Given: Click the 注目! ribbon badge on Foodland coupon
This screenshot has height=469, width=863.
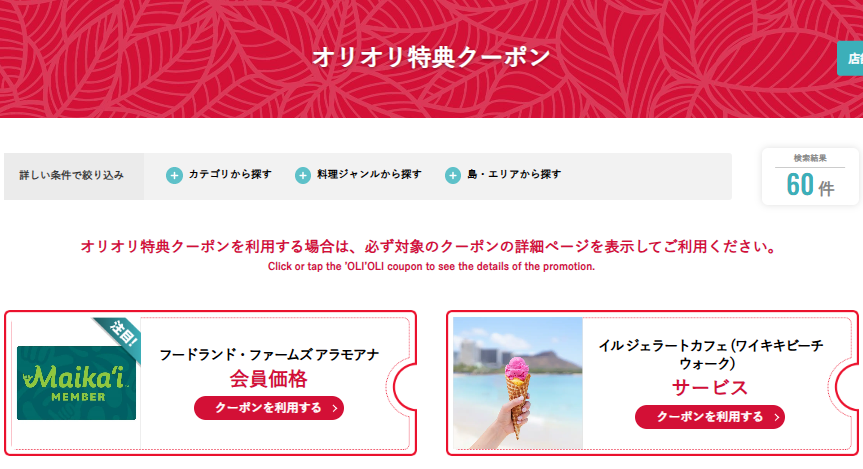Looking at the screenshot, I should tap(121, 336).
